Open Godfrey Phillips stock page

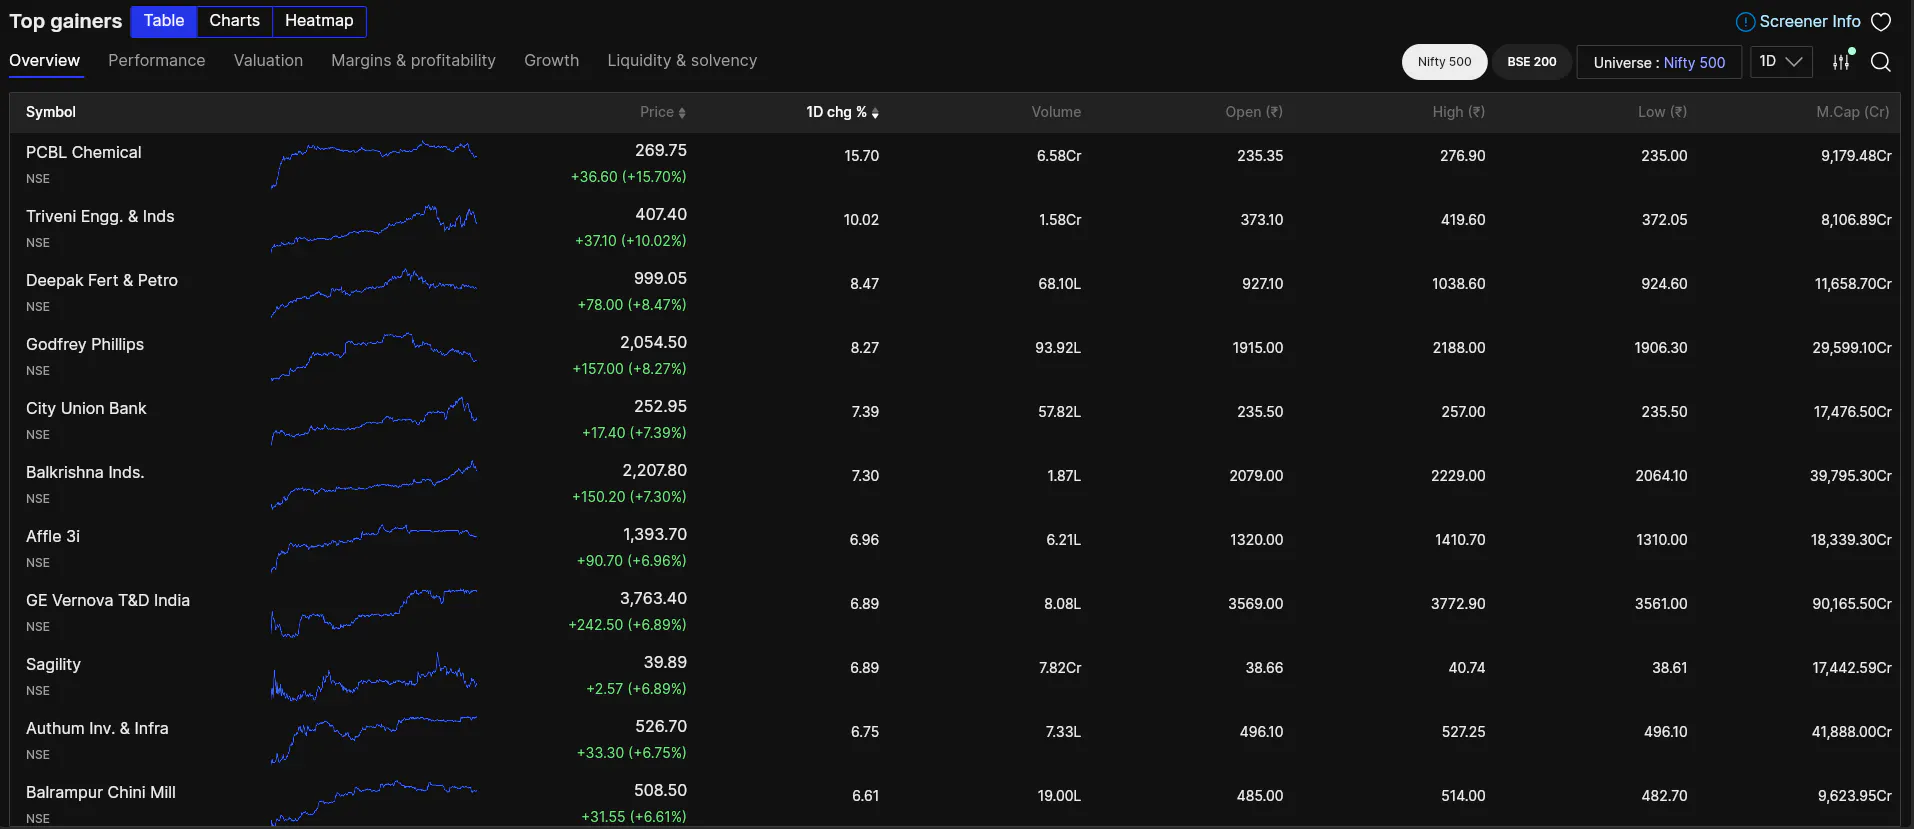click(85, 345)
